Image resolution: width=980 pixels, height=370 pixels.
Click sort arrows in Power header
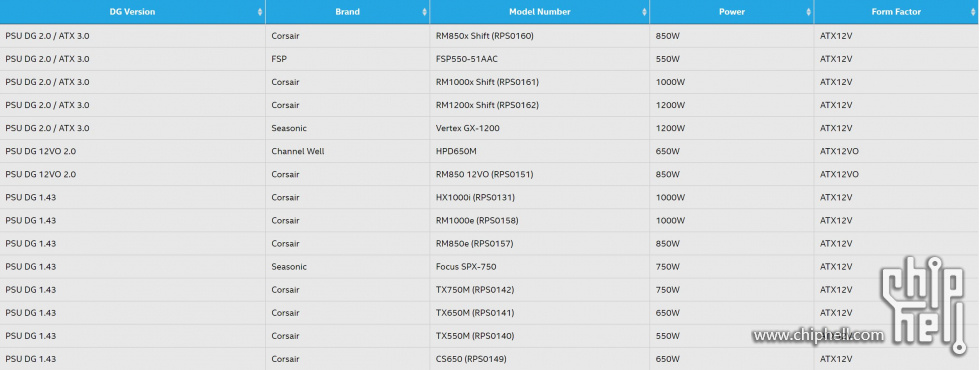[x=809, y=12]
